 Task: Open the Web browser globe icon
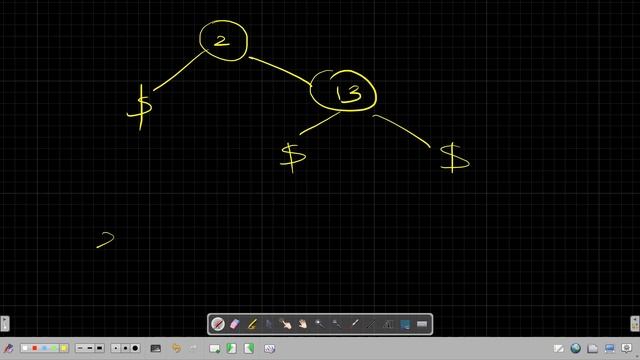coord(576,348)
